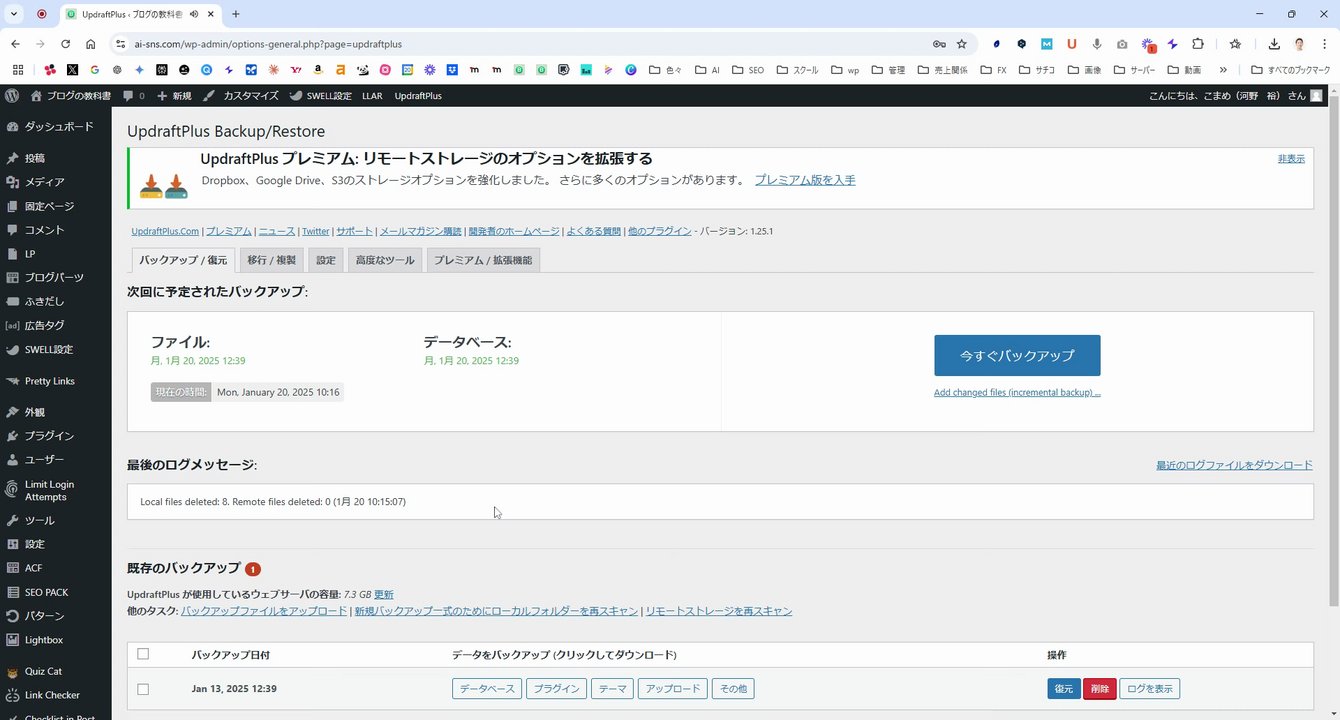Open the すべてのブックマーク folder
The width and height of the screenshot is (1340, 720).
point(1290,70)
